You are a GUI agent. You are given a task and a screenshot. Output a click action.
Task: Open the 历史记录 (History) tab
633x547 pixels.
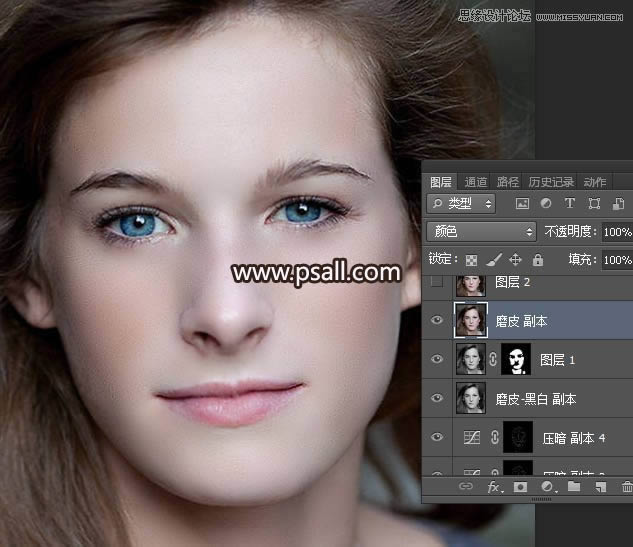551,182
